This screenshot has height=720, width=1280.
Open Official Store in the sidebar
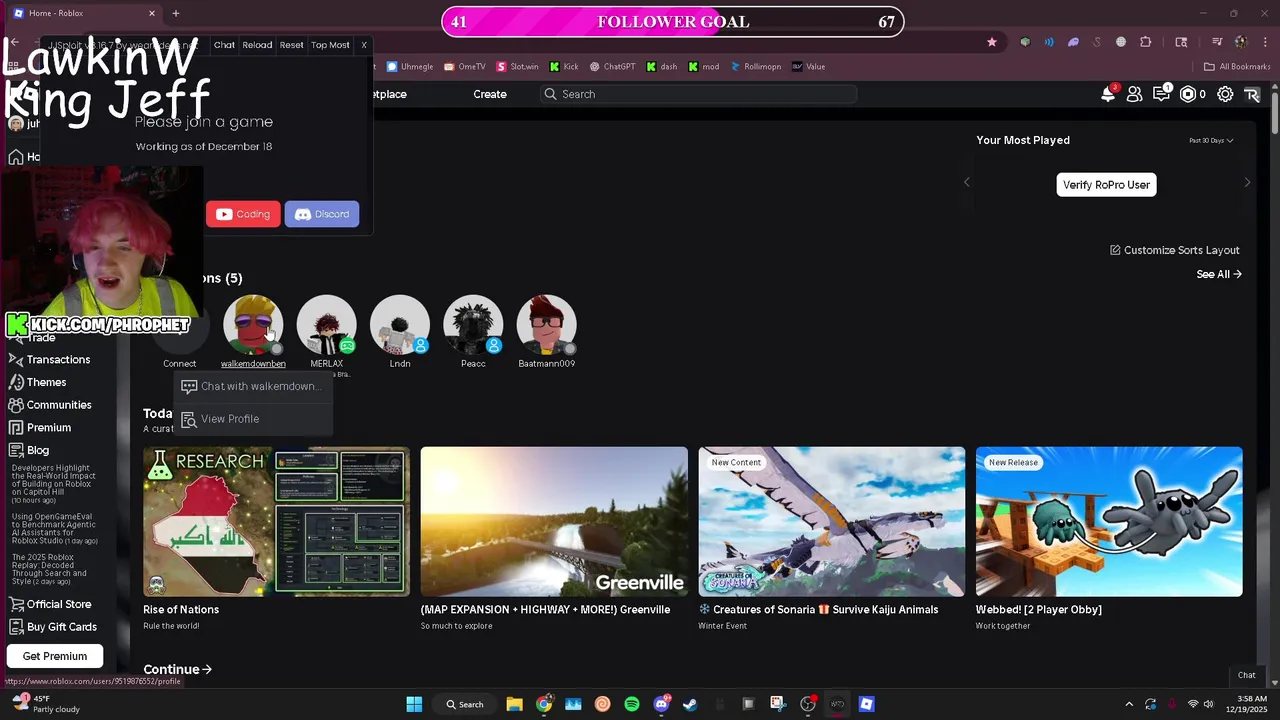[x=50, y=604]
